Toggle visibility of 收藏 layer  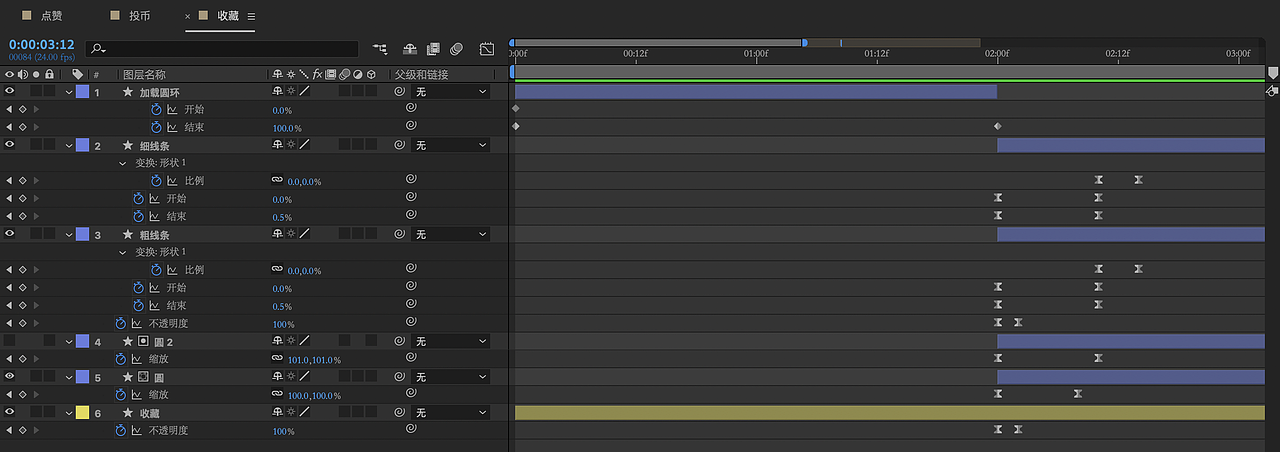[10, 412]
